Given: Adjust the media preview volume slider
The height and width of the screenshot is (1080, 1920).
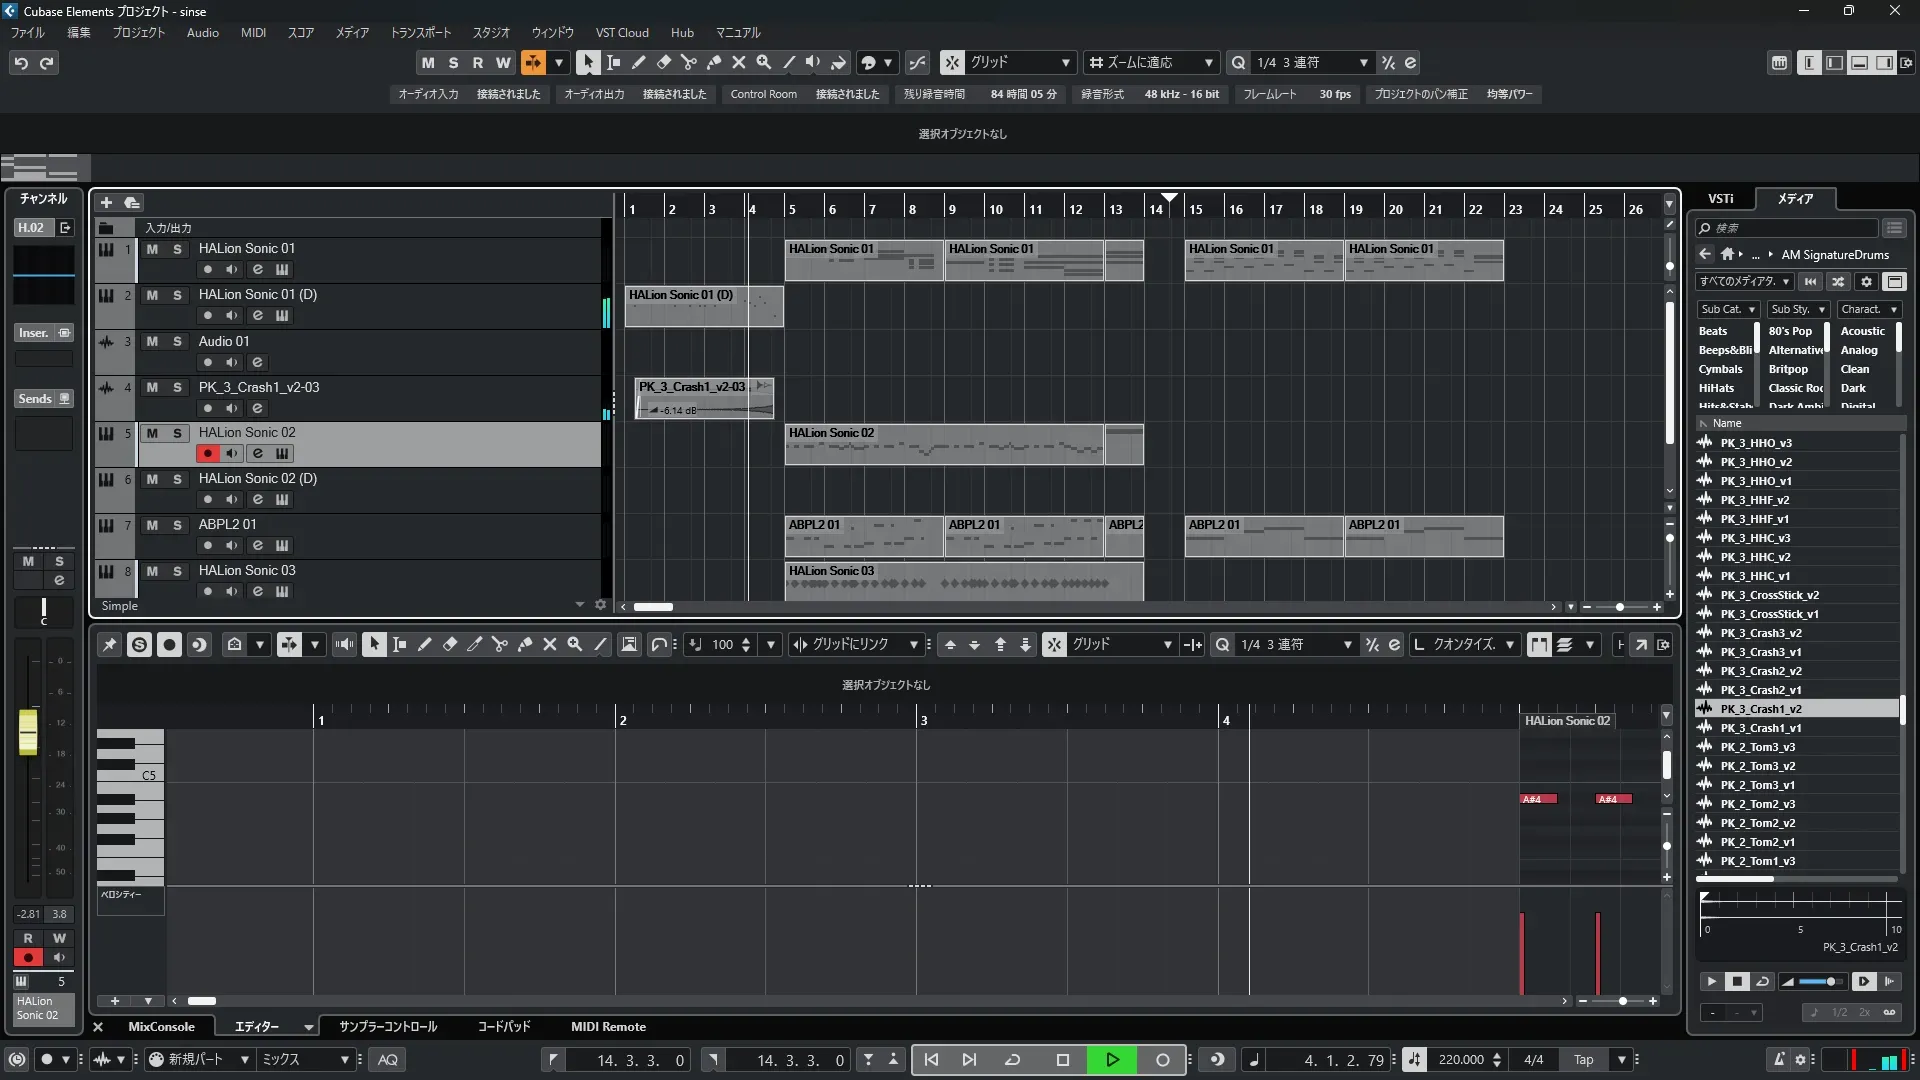Looking at the screenshot, I should pos(1828,981).
